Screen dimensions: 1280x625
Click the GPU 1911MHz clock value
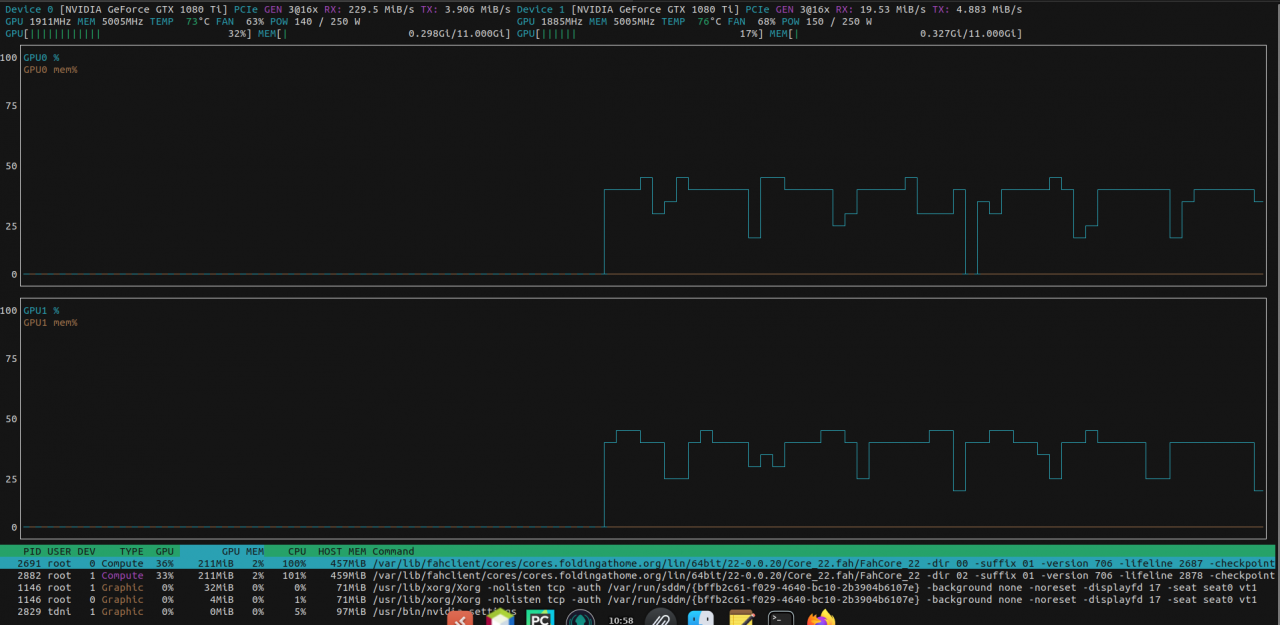[x=38, y=21]
